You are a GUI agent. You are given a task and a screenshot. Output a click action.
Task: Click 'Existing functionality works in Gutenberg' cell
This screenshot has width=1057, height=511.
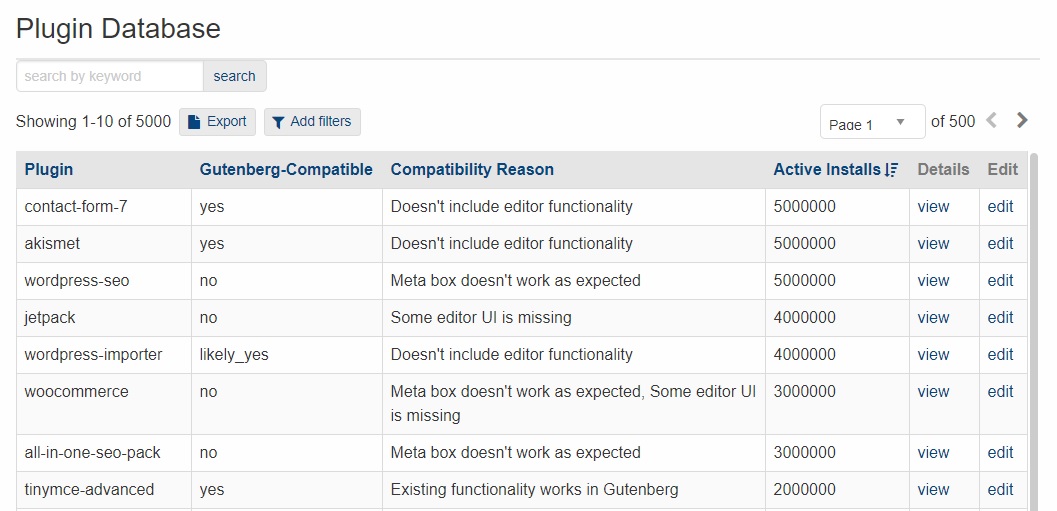[534, 489]
